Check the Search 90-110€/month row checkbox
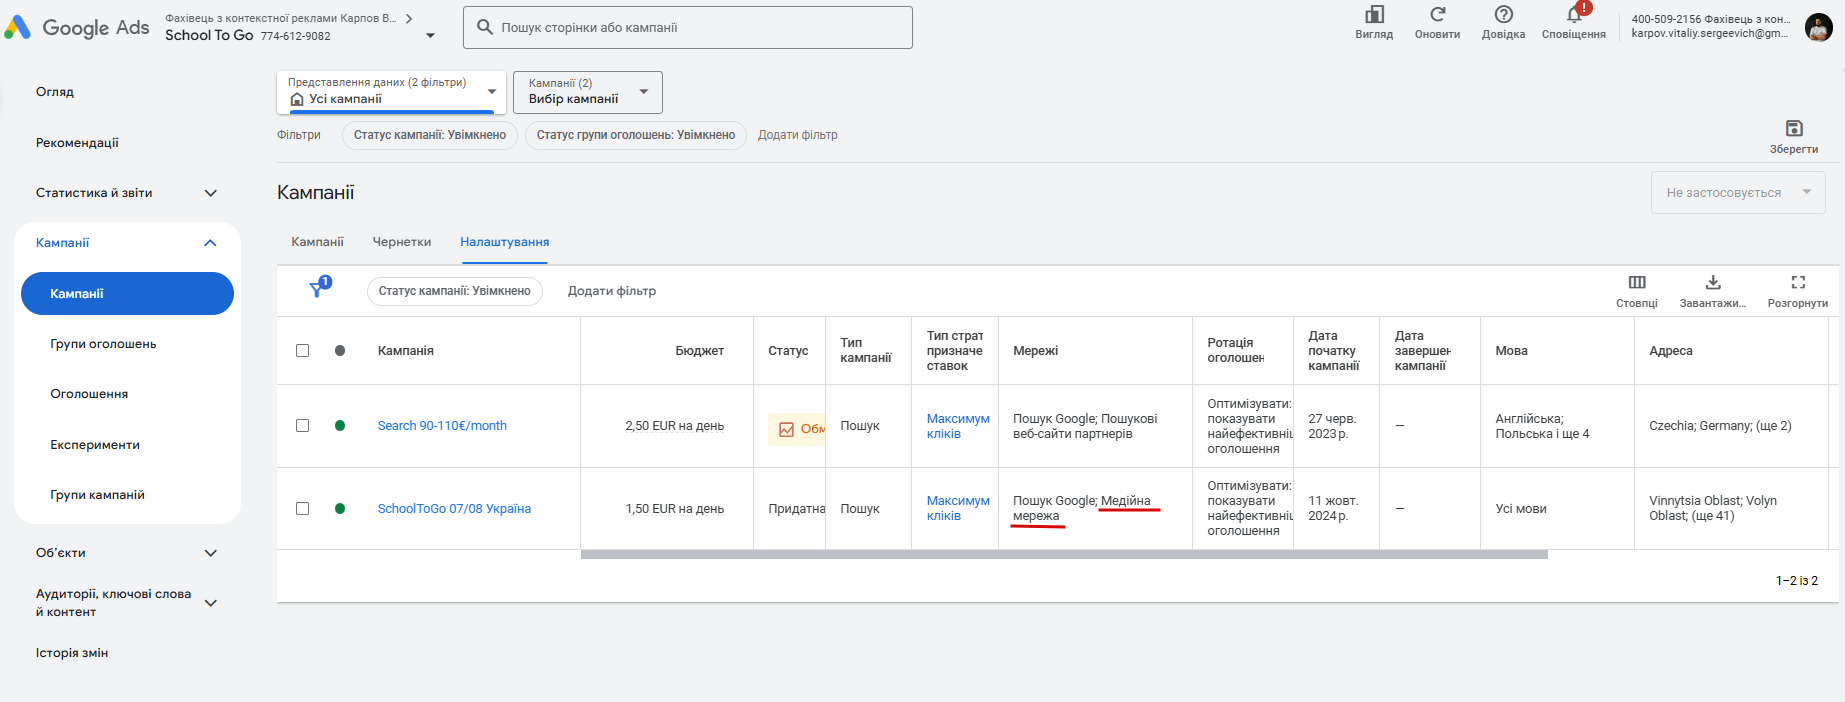1845x702 pixels. pyautogui.click(x=302, y=426)
